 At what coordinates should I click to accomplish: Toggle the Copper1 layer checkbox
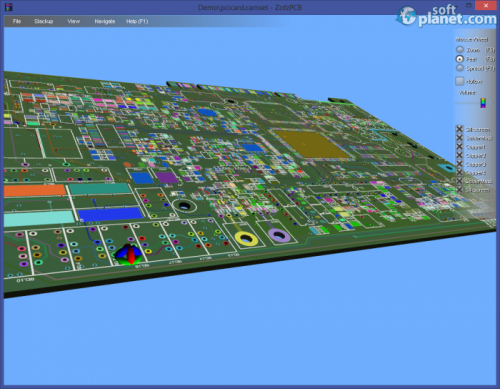coord(459,147)
